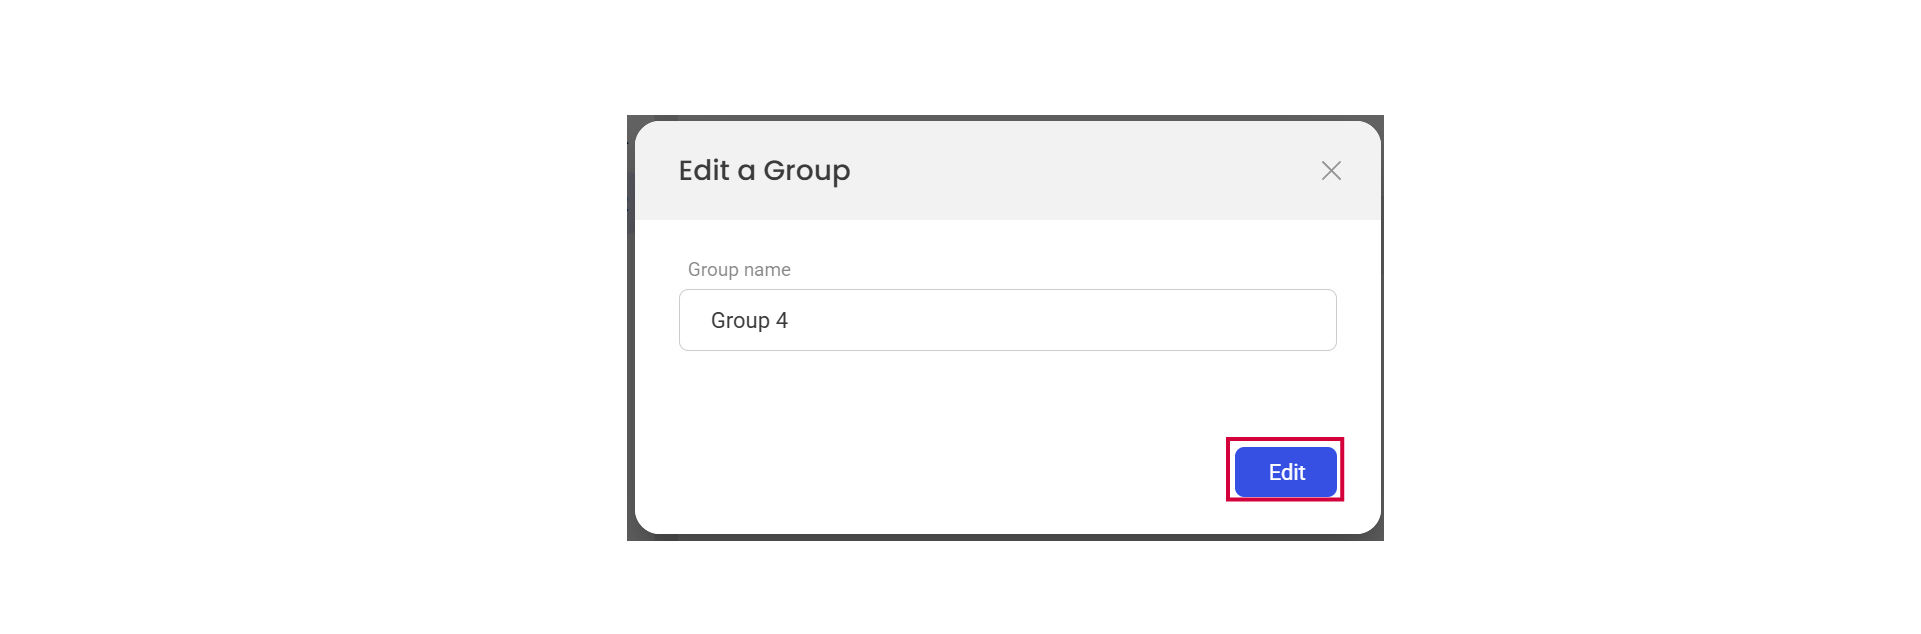Click the blue Edit button

(x=1285, y=472)
